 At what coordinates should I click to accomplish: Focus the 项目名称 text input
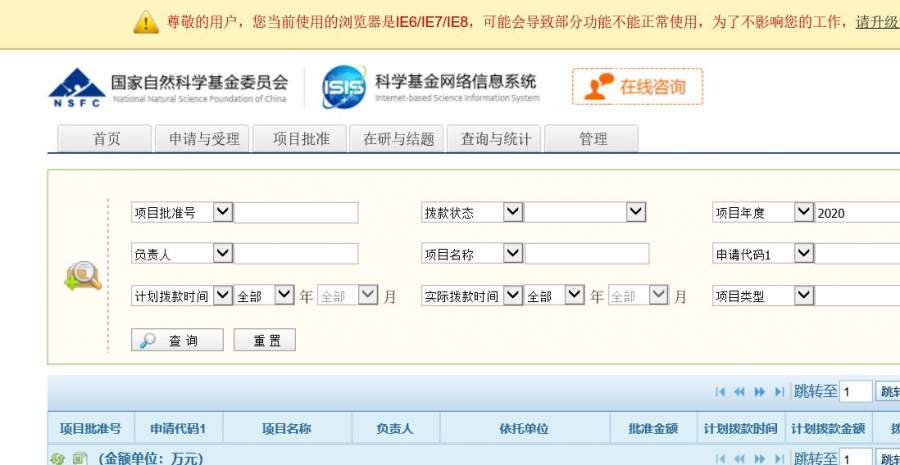(587, 253)
